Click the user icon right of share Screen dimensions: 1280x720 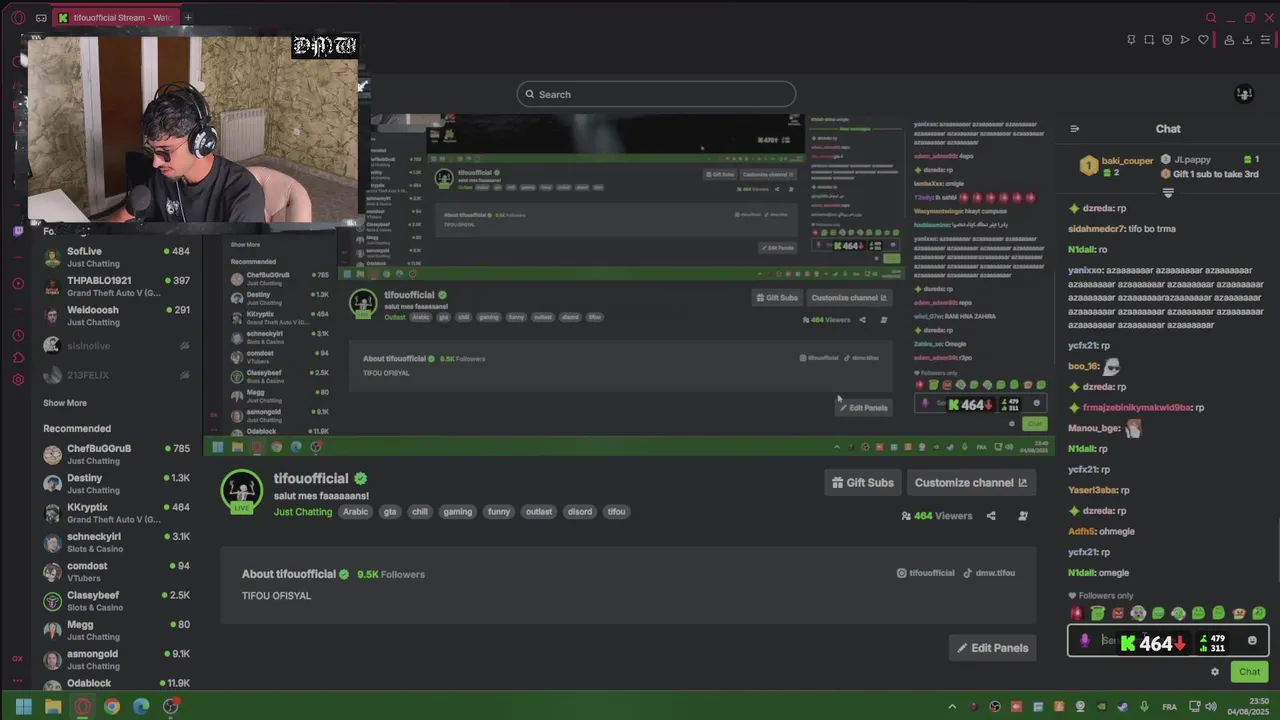[1023, 516]
